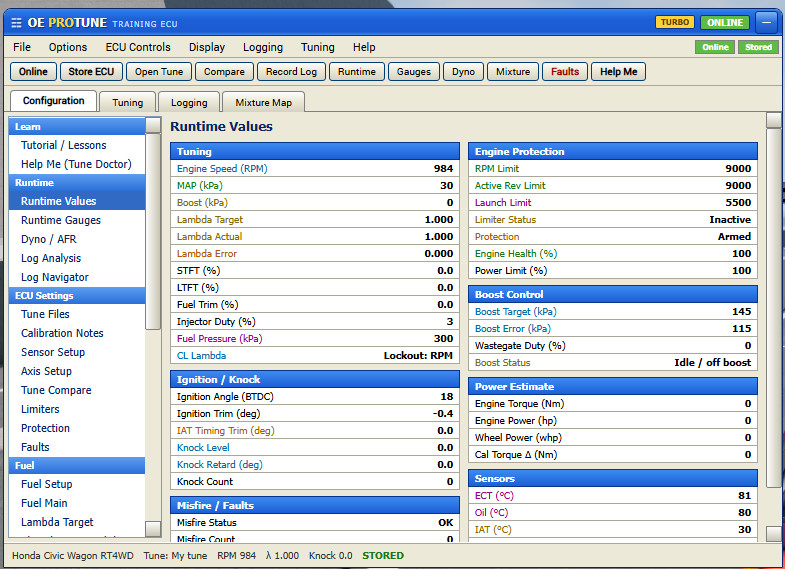Start recording with Record Log button
The image size is (785, 569).
(291, 72)
